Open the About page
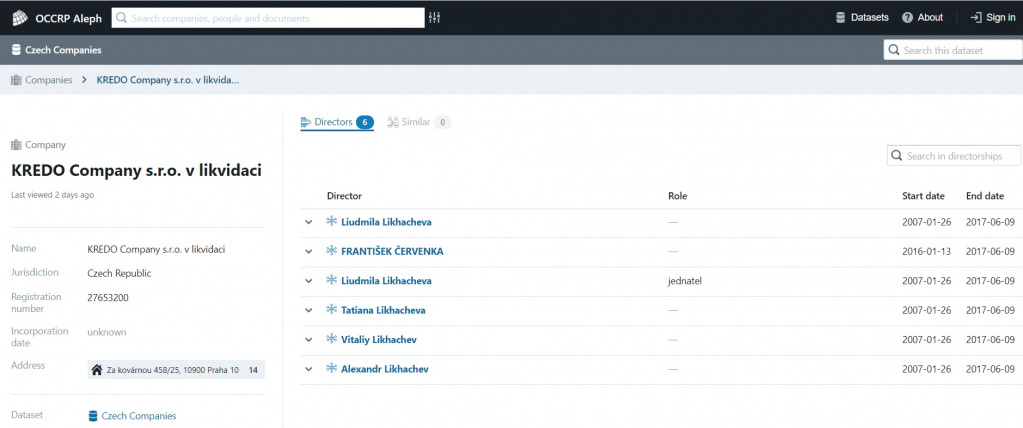Viewport: 1023px width, 428px height. tap(922, 18)
